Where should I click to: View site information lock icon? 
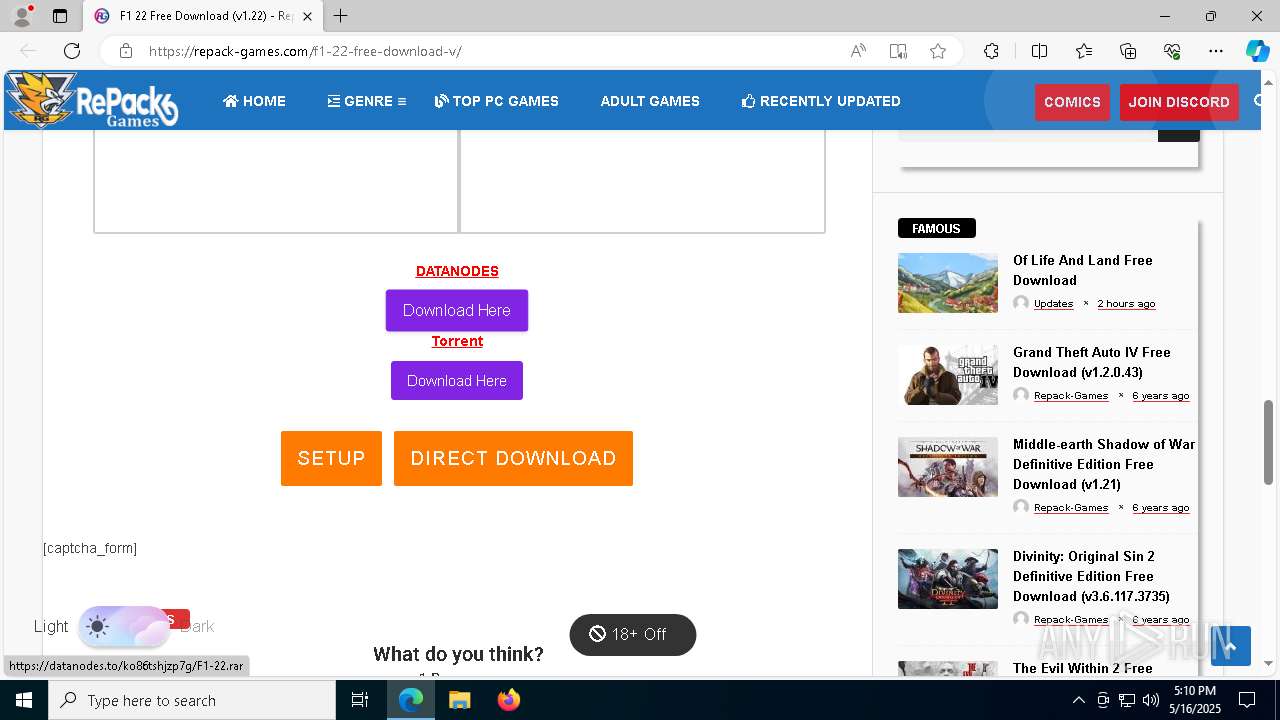pyautogui.click(x=125, y=51)
